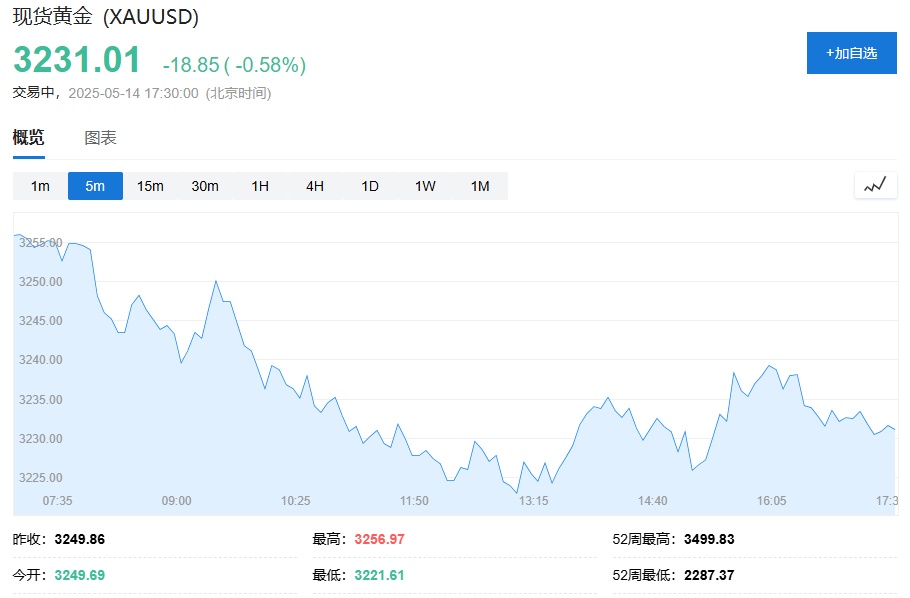Open the 图表 tab
Viewport: 910px width, 598px height.
click(x=100, y=138)
